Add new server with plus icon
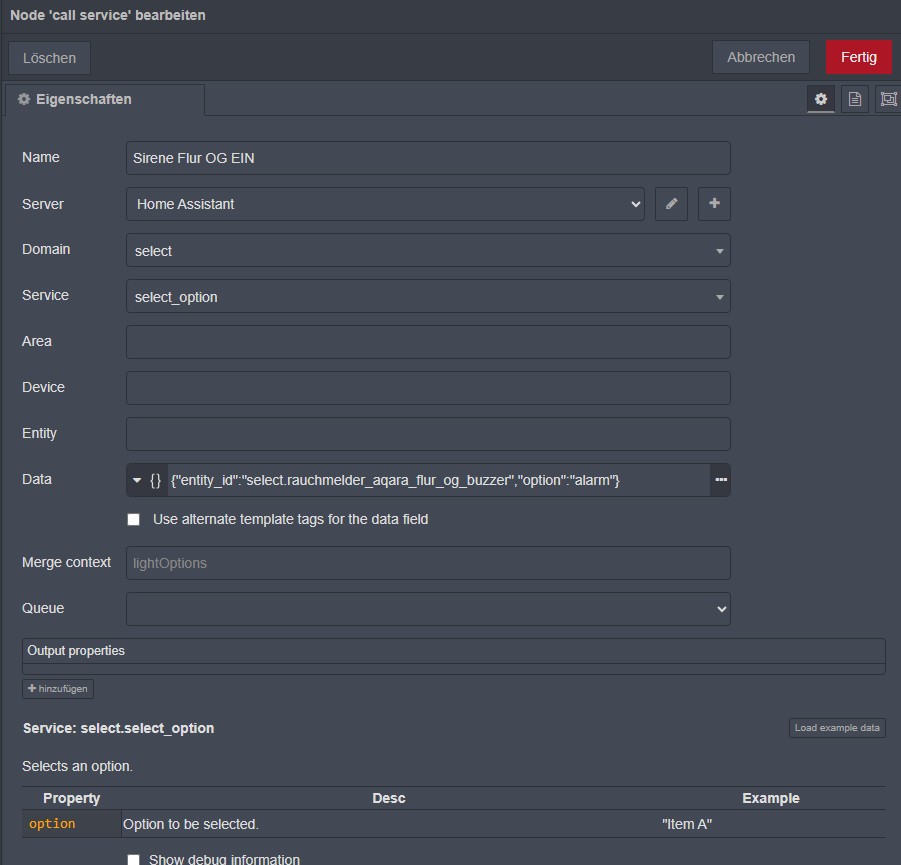Image resolution: width=901 pixels, height=865 pixels. coord(714,204)
